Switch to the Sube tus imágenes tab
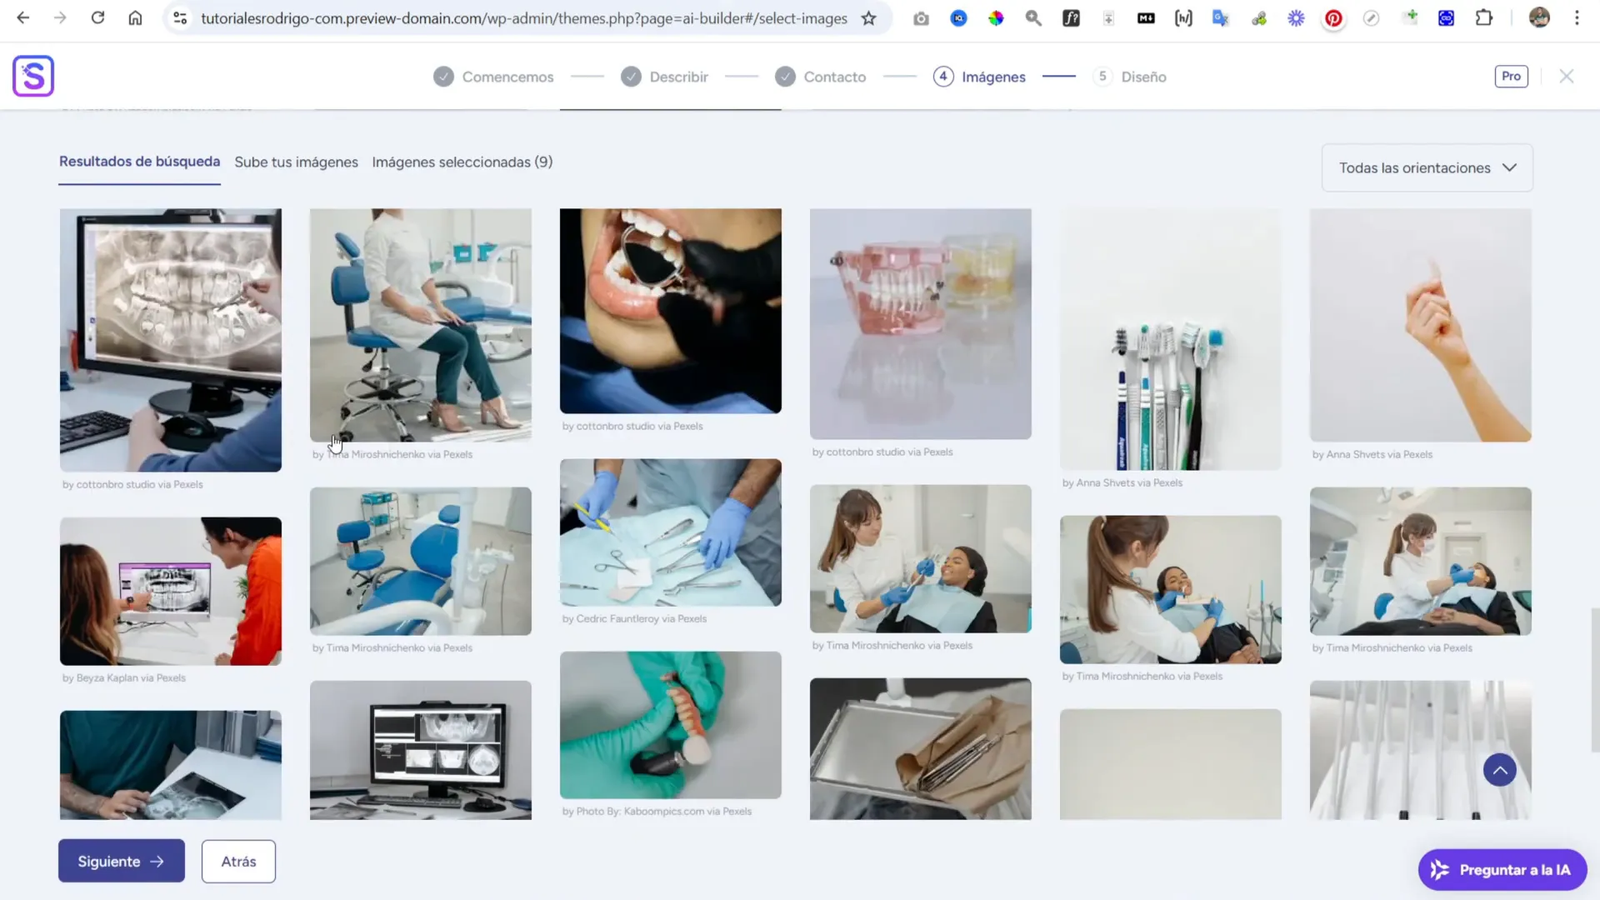1600x900 pixels. pos(296,161)
